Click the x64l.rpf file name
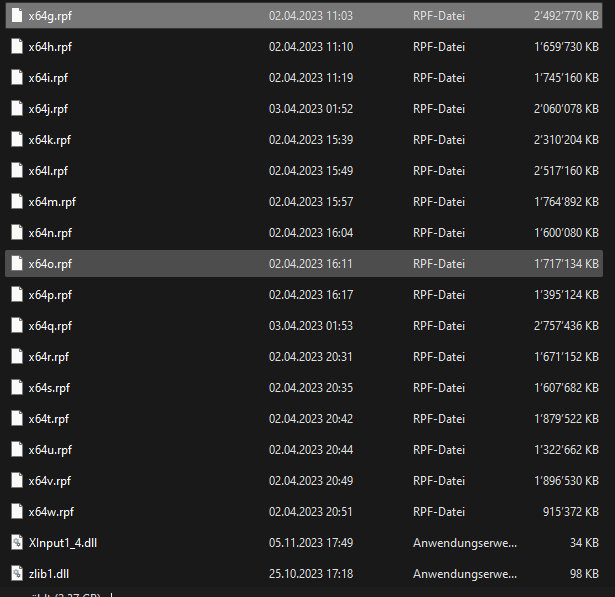 coord(47,171)
